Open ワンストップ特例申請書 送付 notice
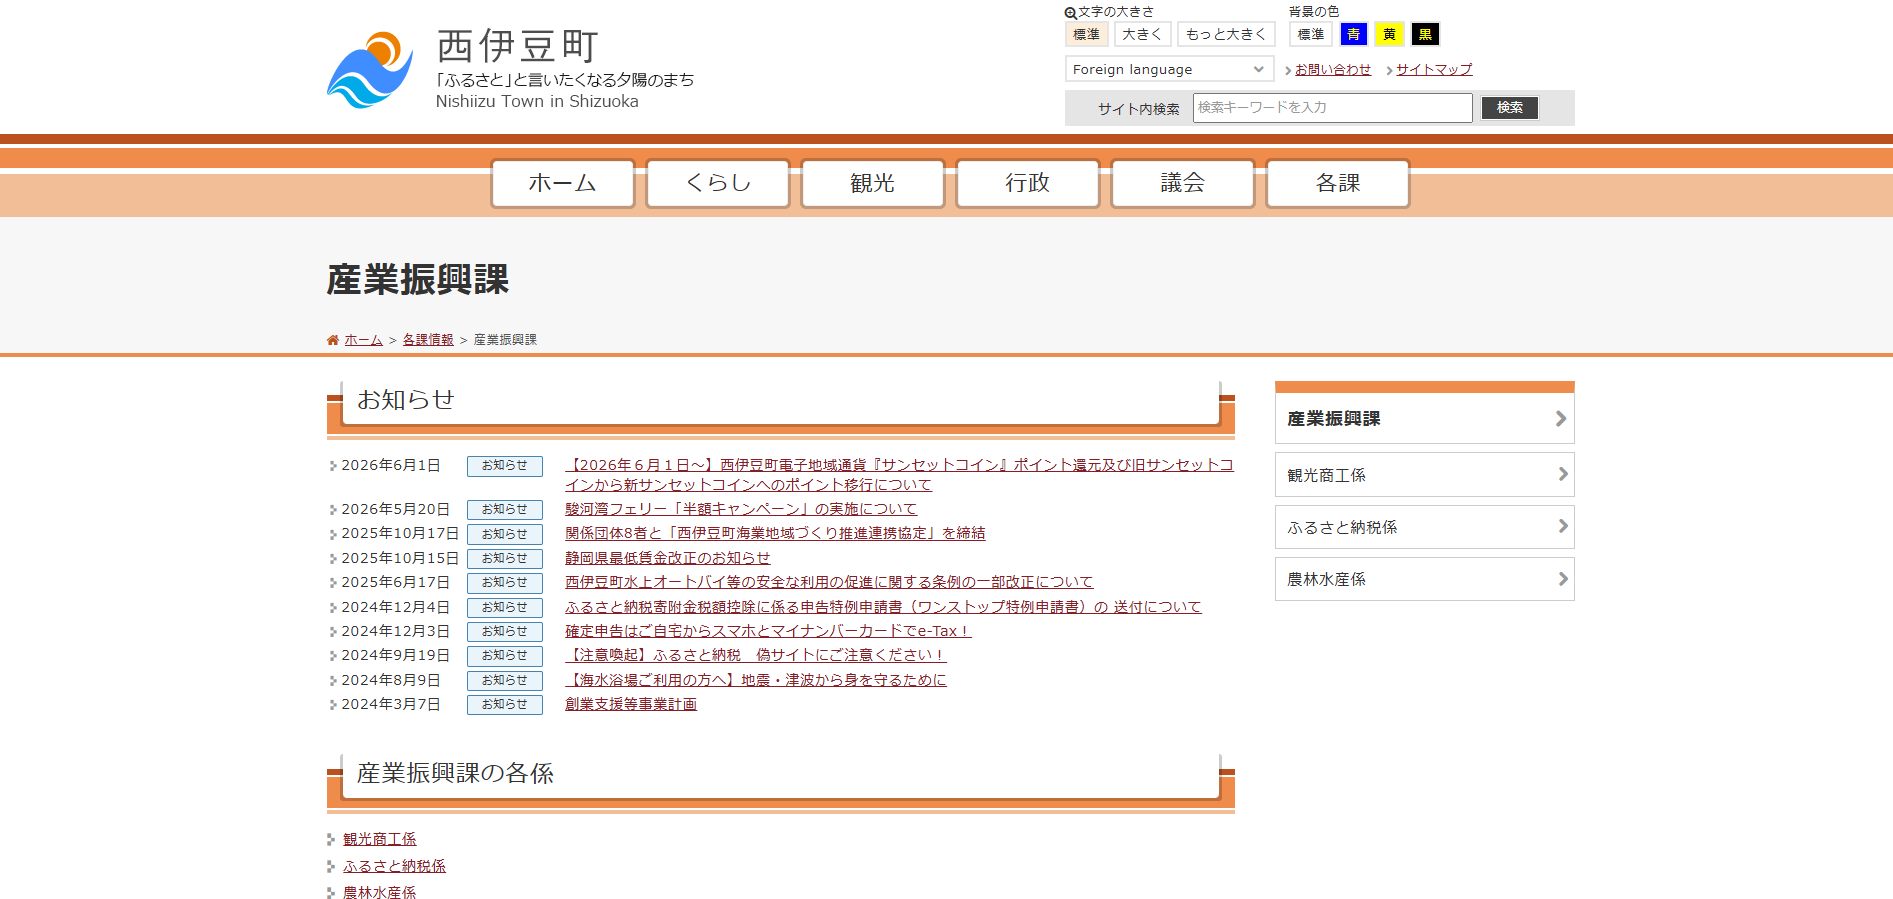1893x899 pixels. click(883, 607)
